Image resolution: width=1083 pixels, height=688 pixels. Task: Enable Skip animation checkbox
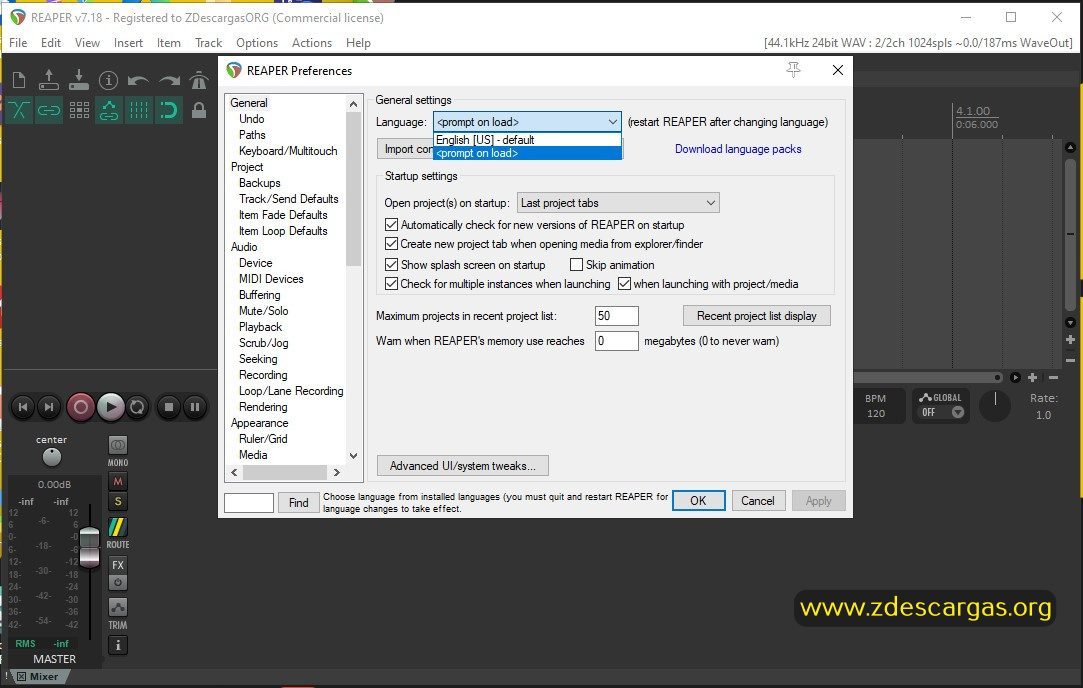pyautogui.click(x=576, y=265)
